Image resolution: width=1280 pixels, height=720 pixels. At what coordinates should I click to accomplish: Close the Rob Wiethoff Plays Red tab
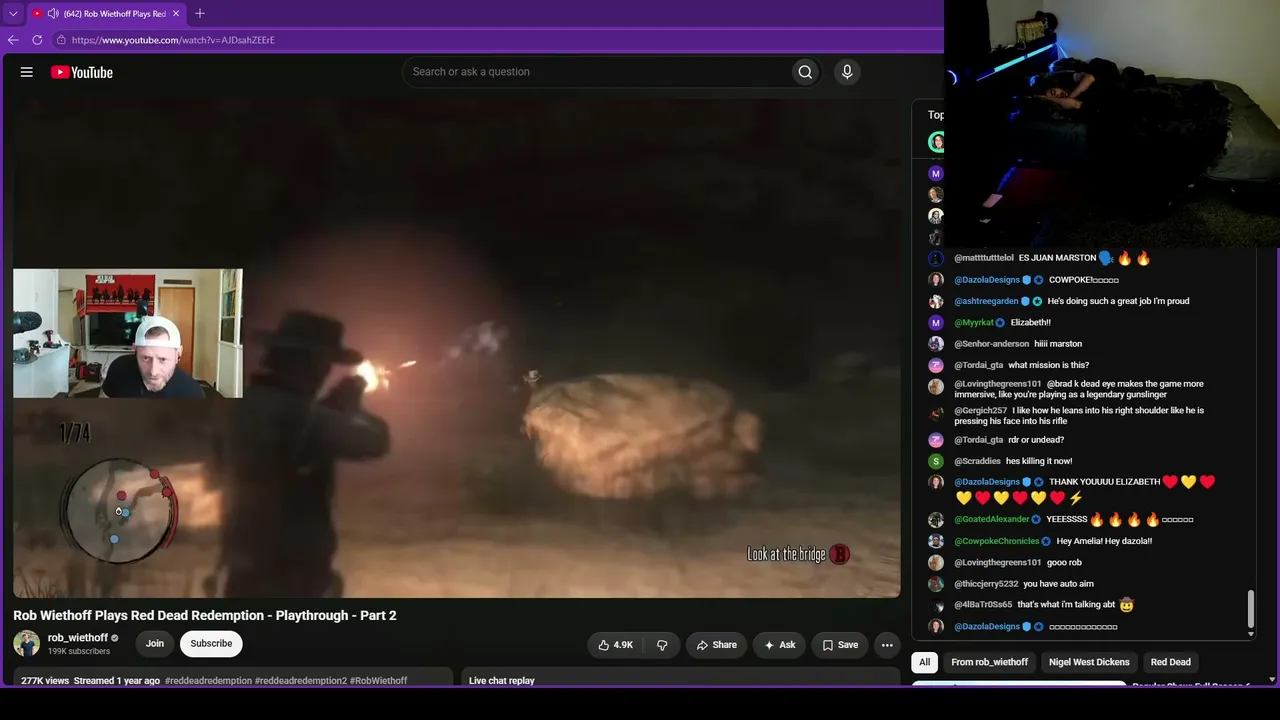(x=176, y=14)
